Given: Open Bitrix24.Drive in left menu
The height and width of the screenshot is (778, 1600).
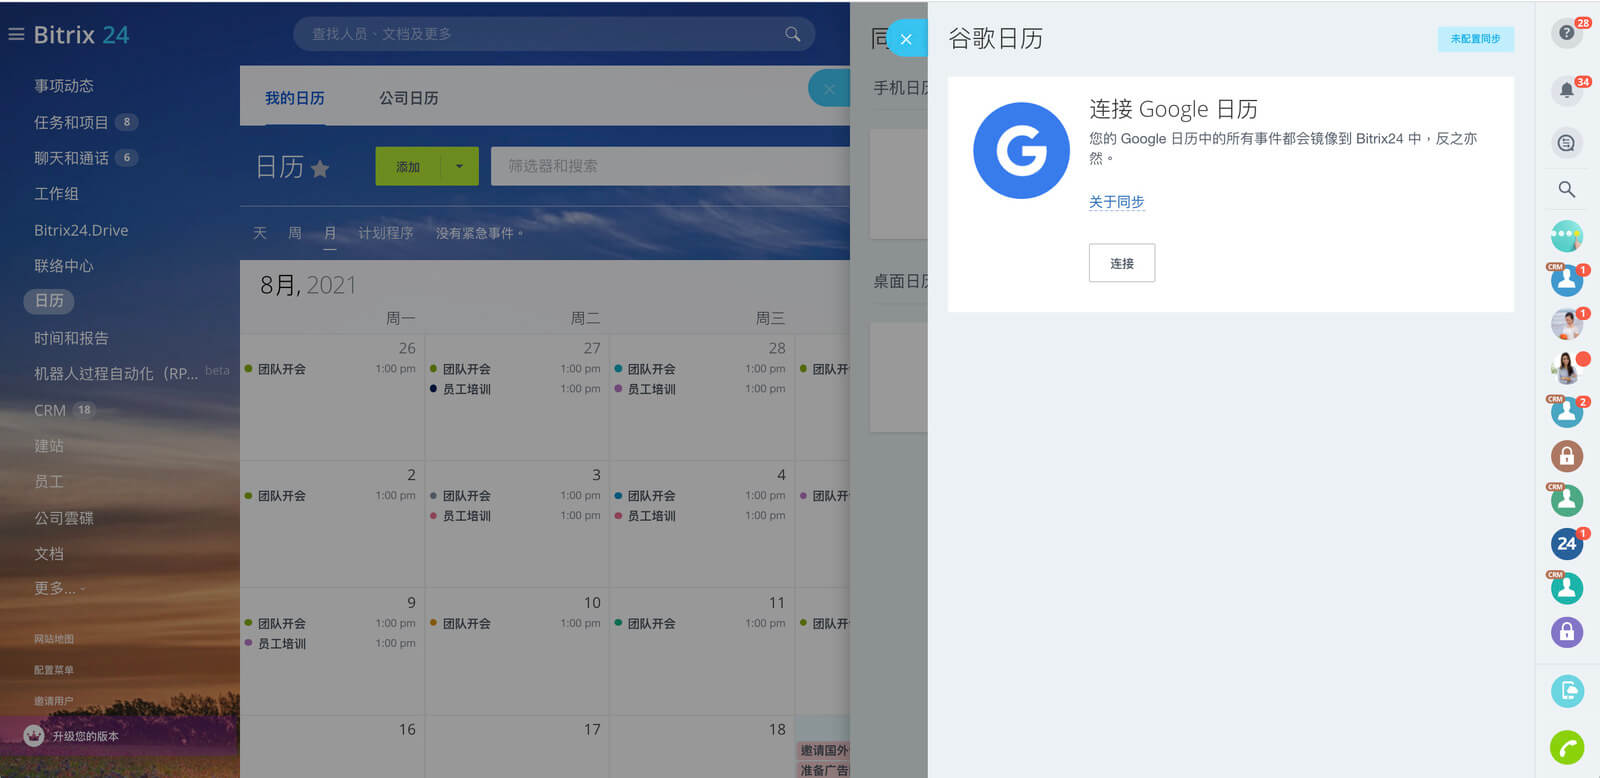Looking at the screenshot, I should point(81,230).
